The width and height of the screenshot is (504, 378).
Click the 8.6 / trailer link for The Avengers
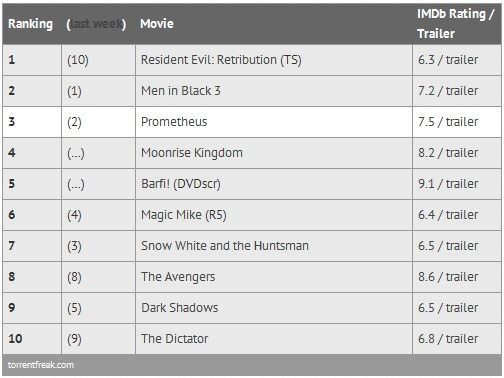point(448,277)
